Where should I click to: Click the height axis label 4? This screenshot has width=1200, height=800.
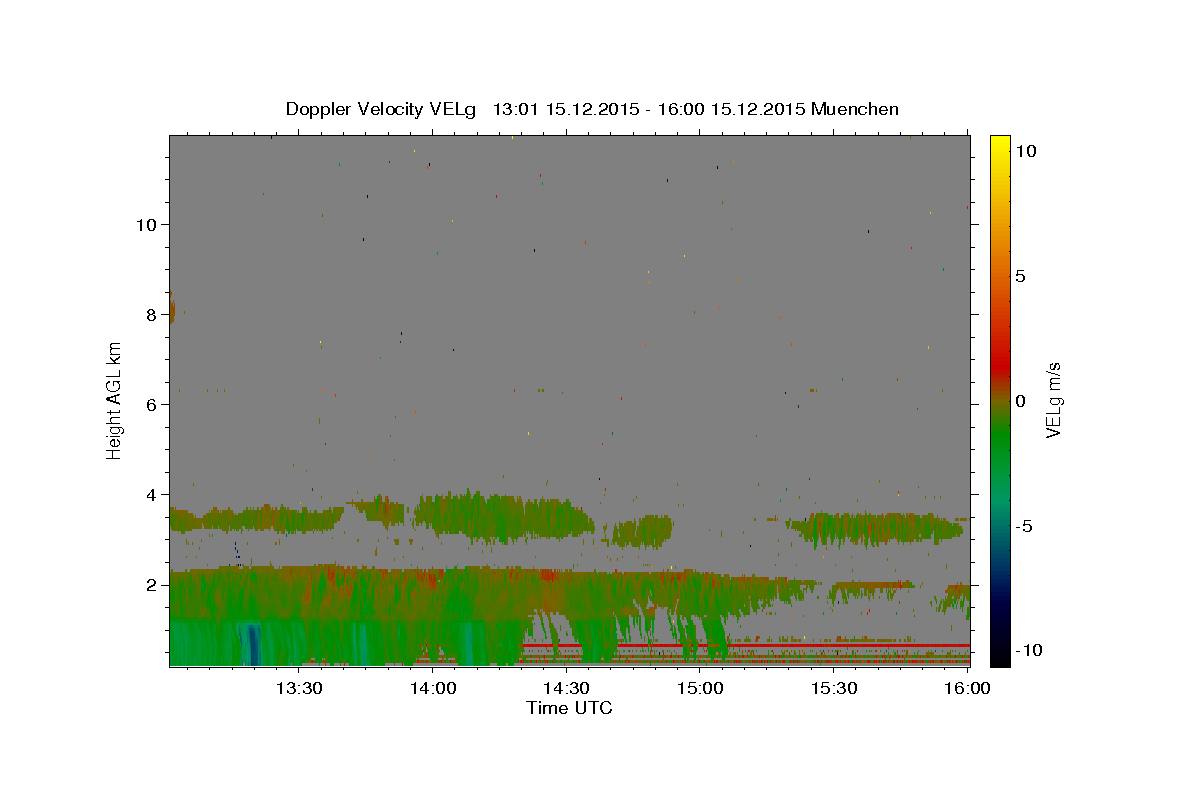click(x=151, y=494)
